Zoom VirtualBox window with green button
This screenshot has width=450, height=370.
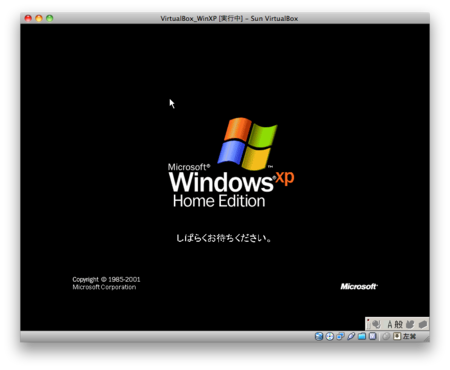(50, 18)
